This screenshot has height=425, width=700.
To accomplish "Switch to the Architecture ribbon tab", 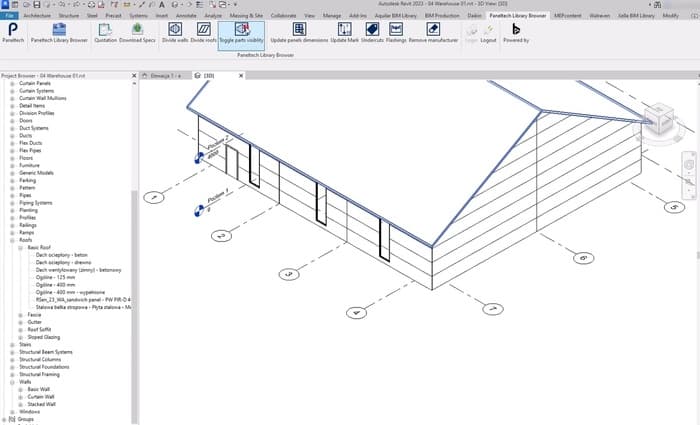I will pos(37,16).
